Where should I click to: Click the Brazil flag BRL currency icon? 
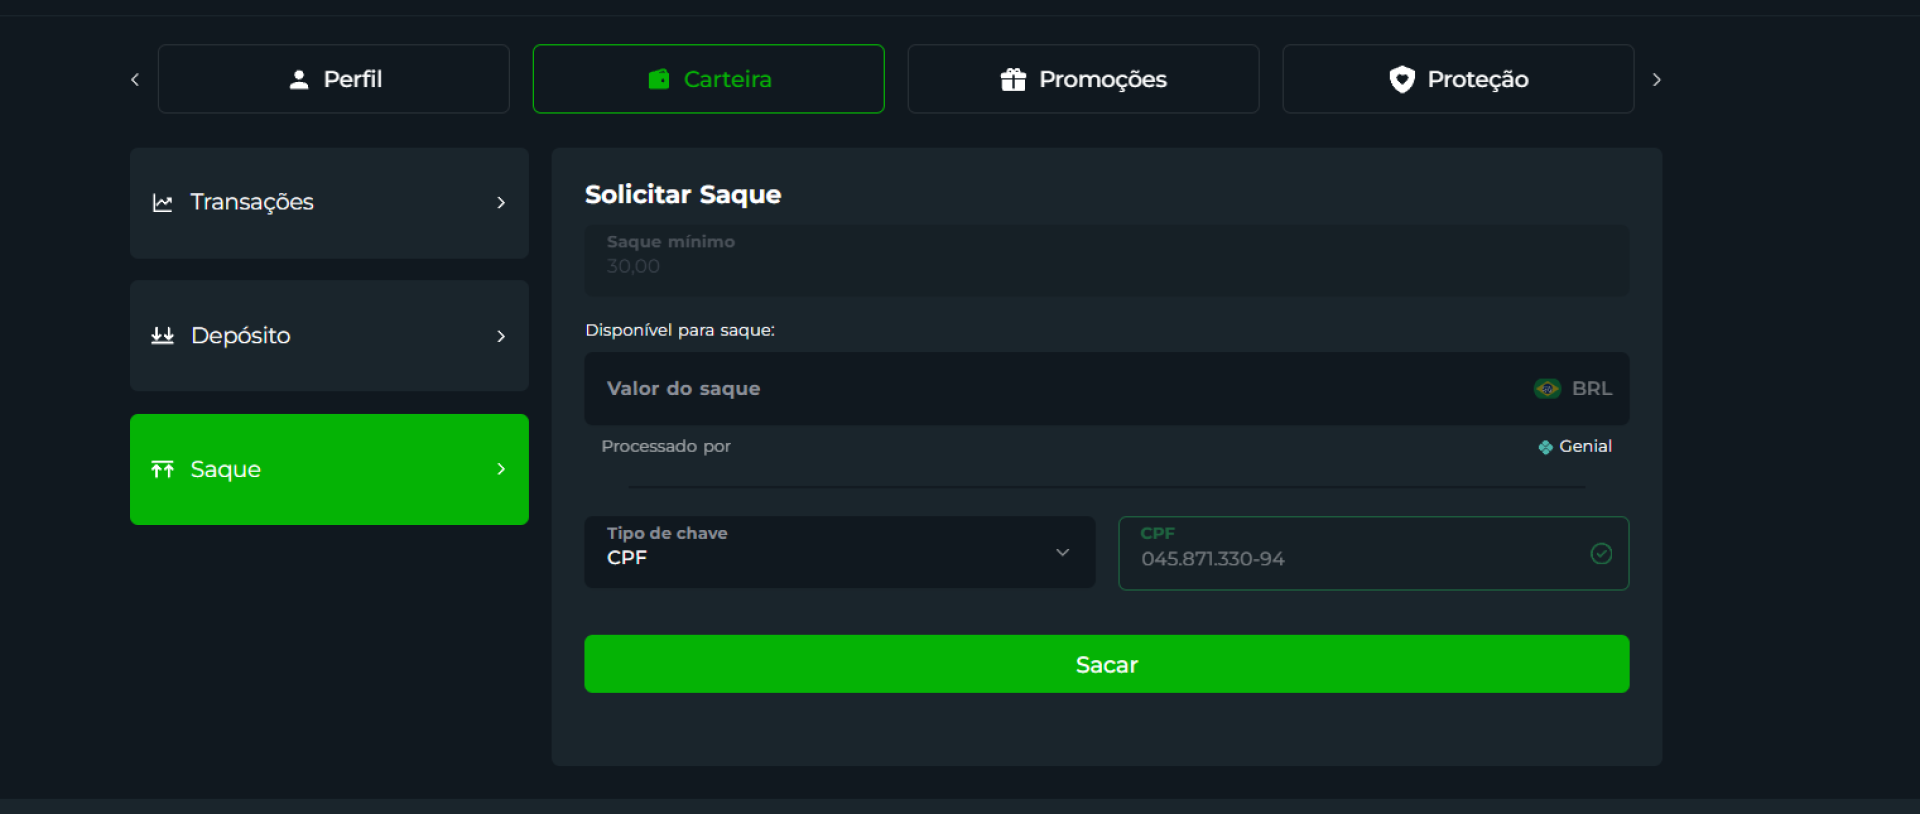click(1547, 389)
